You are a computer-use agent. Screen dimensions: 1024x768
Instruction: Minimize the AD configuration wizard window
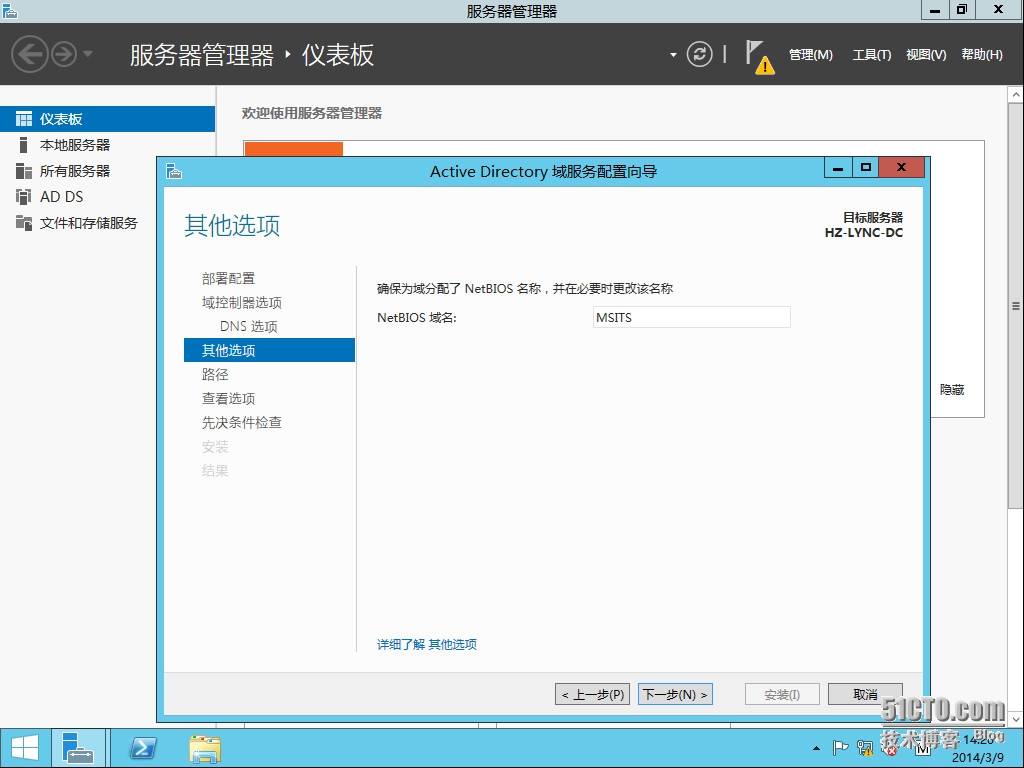click(x=838, y=168)
